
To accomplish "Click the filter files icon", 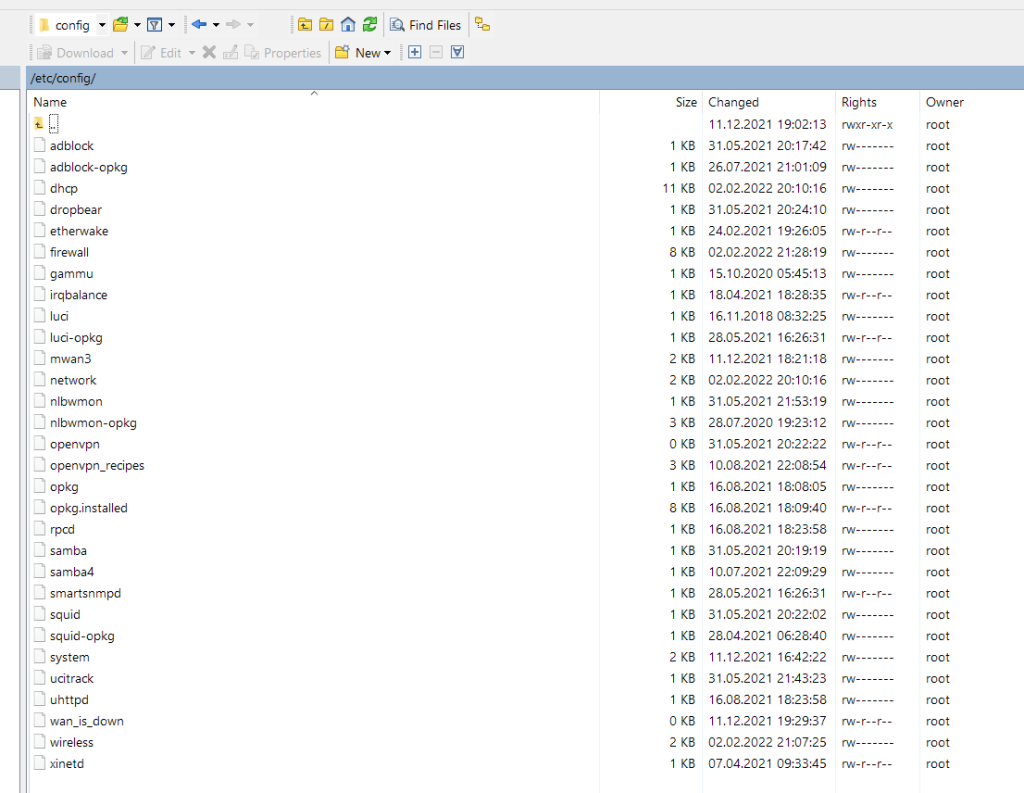I will (x=155, y=25).
